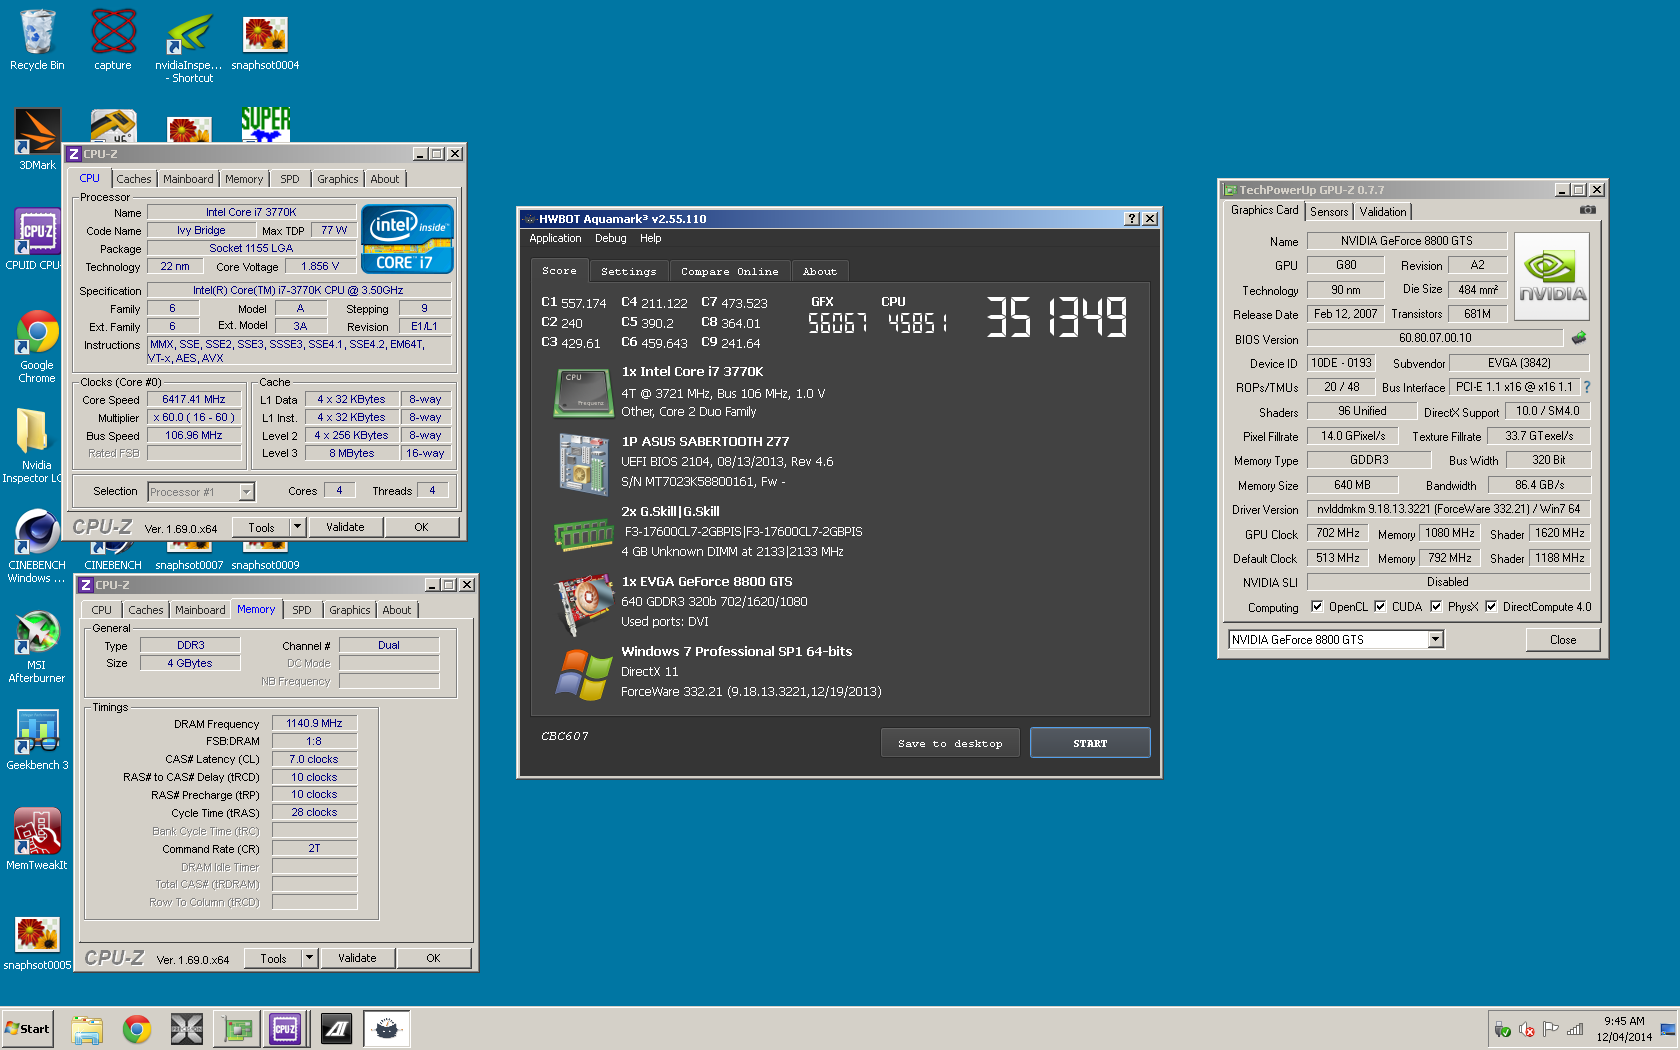
Task: Expand the Tools dropdown arrow in upper CPU-Z
Action: (x=297, y=527)
